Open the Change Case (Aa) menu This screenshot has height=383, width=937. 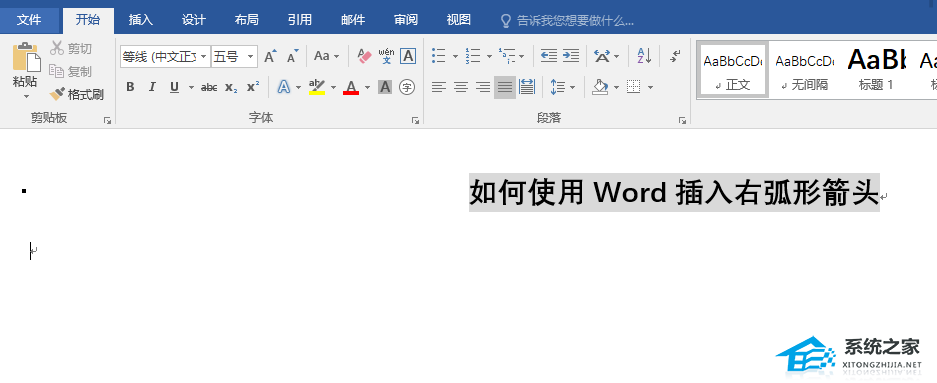[x=326, y=56]
